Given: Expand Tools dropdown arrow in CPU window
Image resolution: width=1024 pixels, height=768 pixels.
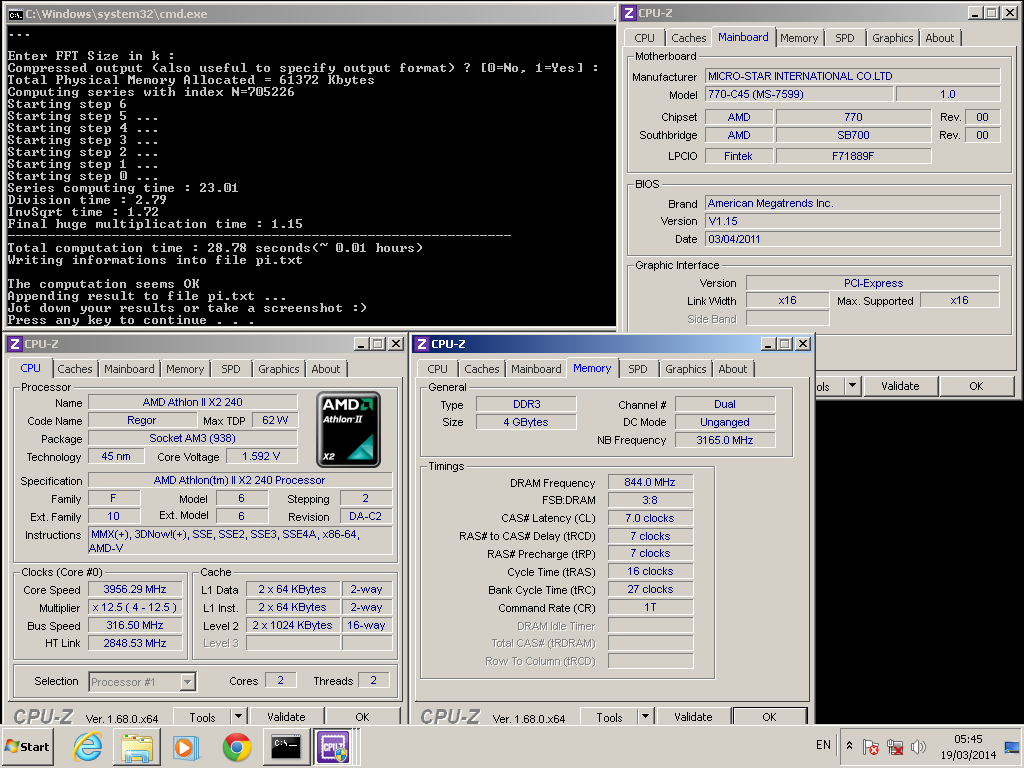Looking at the screenshot, I should click(x=238, y=716).
